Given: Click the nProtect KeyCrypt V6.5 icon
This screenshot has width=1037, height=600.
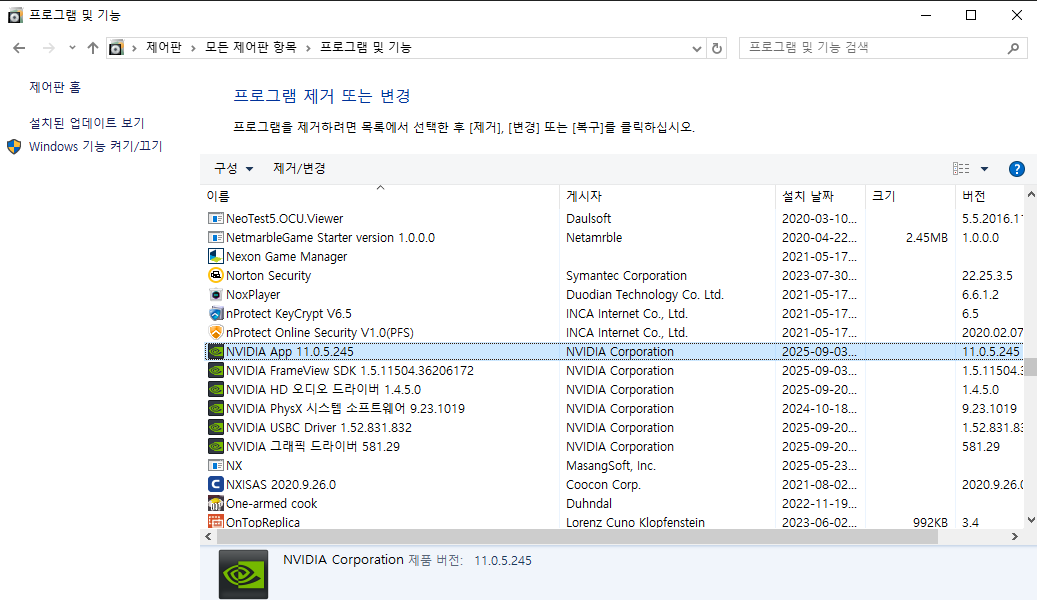Looking at the screenshot, I should point(215,314).
